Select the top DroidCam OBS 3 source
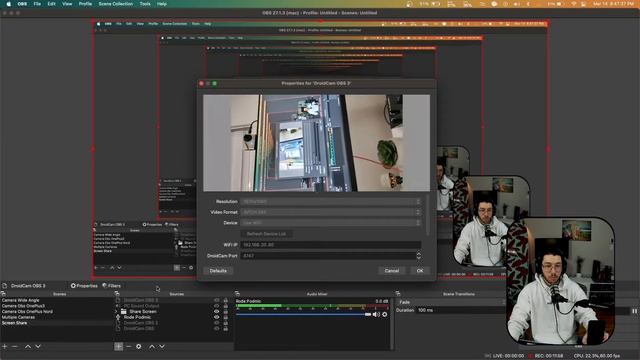Image resolution: width=640 pixels, height=360 pixels. click(x=140, y=300)
